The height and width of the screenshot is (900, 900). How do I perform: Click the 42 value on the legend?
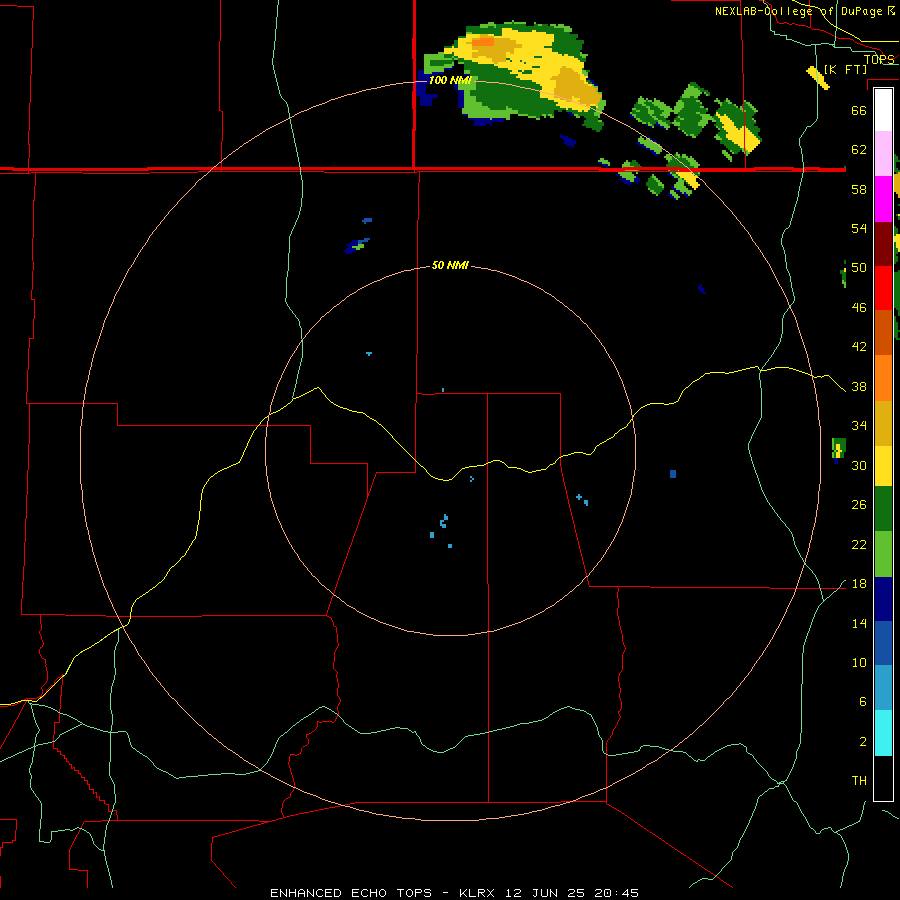coord(859,347)
